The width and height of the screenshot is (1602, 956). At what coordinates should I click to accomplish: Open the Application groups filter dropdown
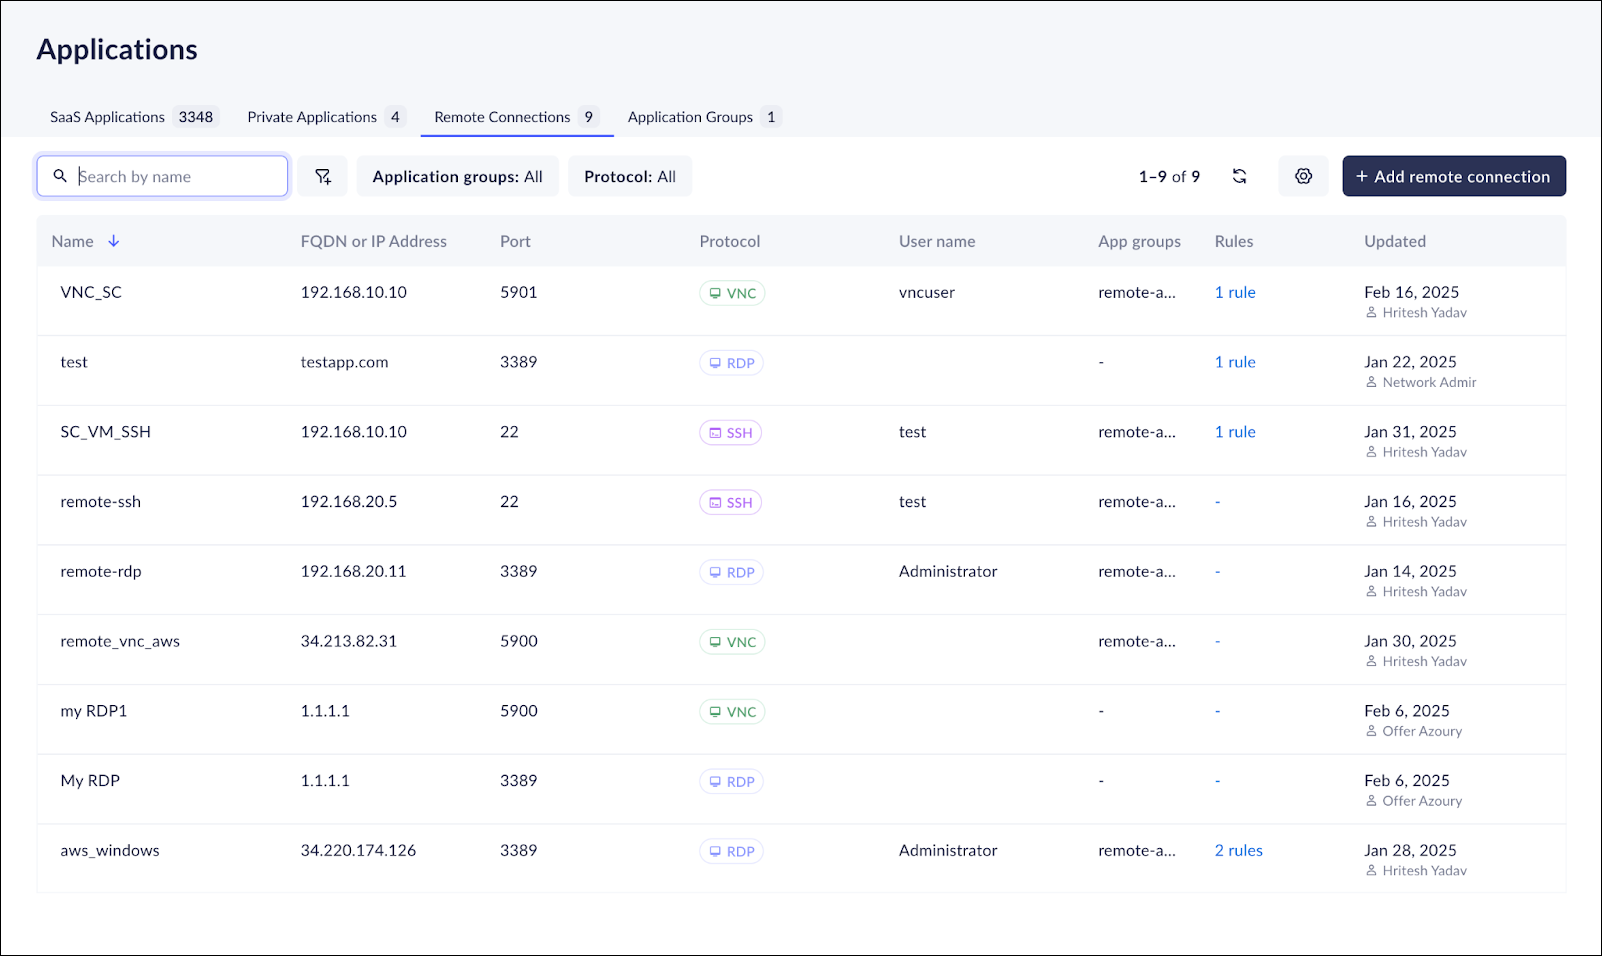457,176
